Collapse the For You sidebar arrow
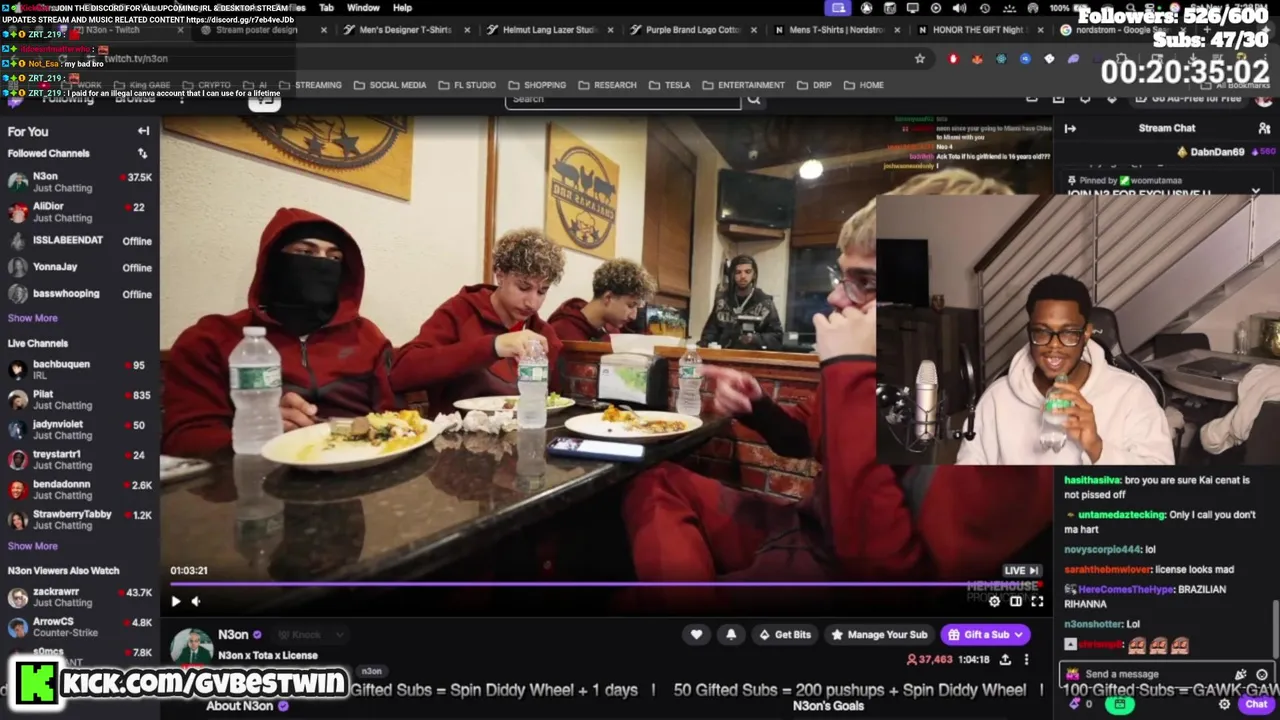The image size is (1280, 720). [144, 131]
